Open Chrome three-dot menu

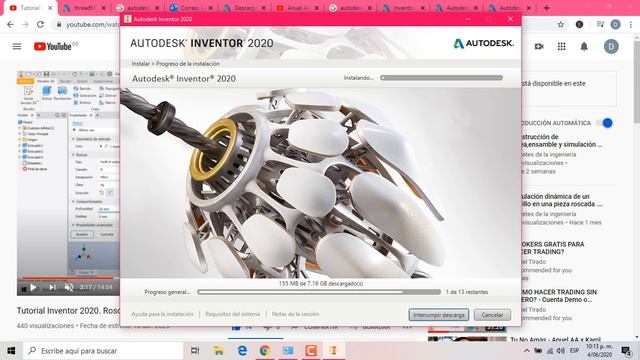pyautogui.click(x=631, y=24)
